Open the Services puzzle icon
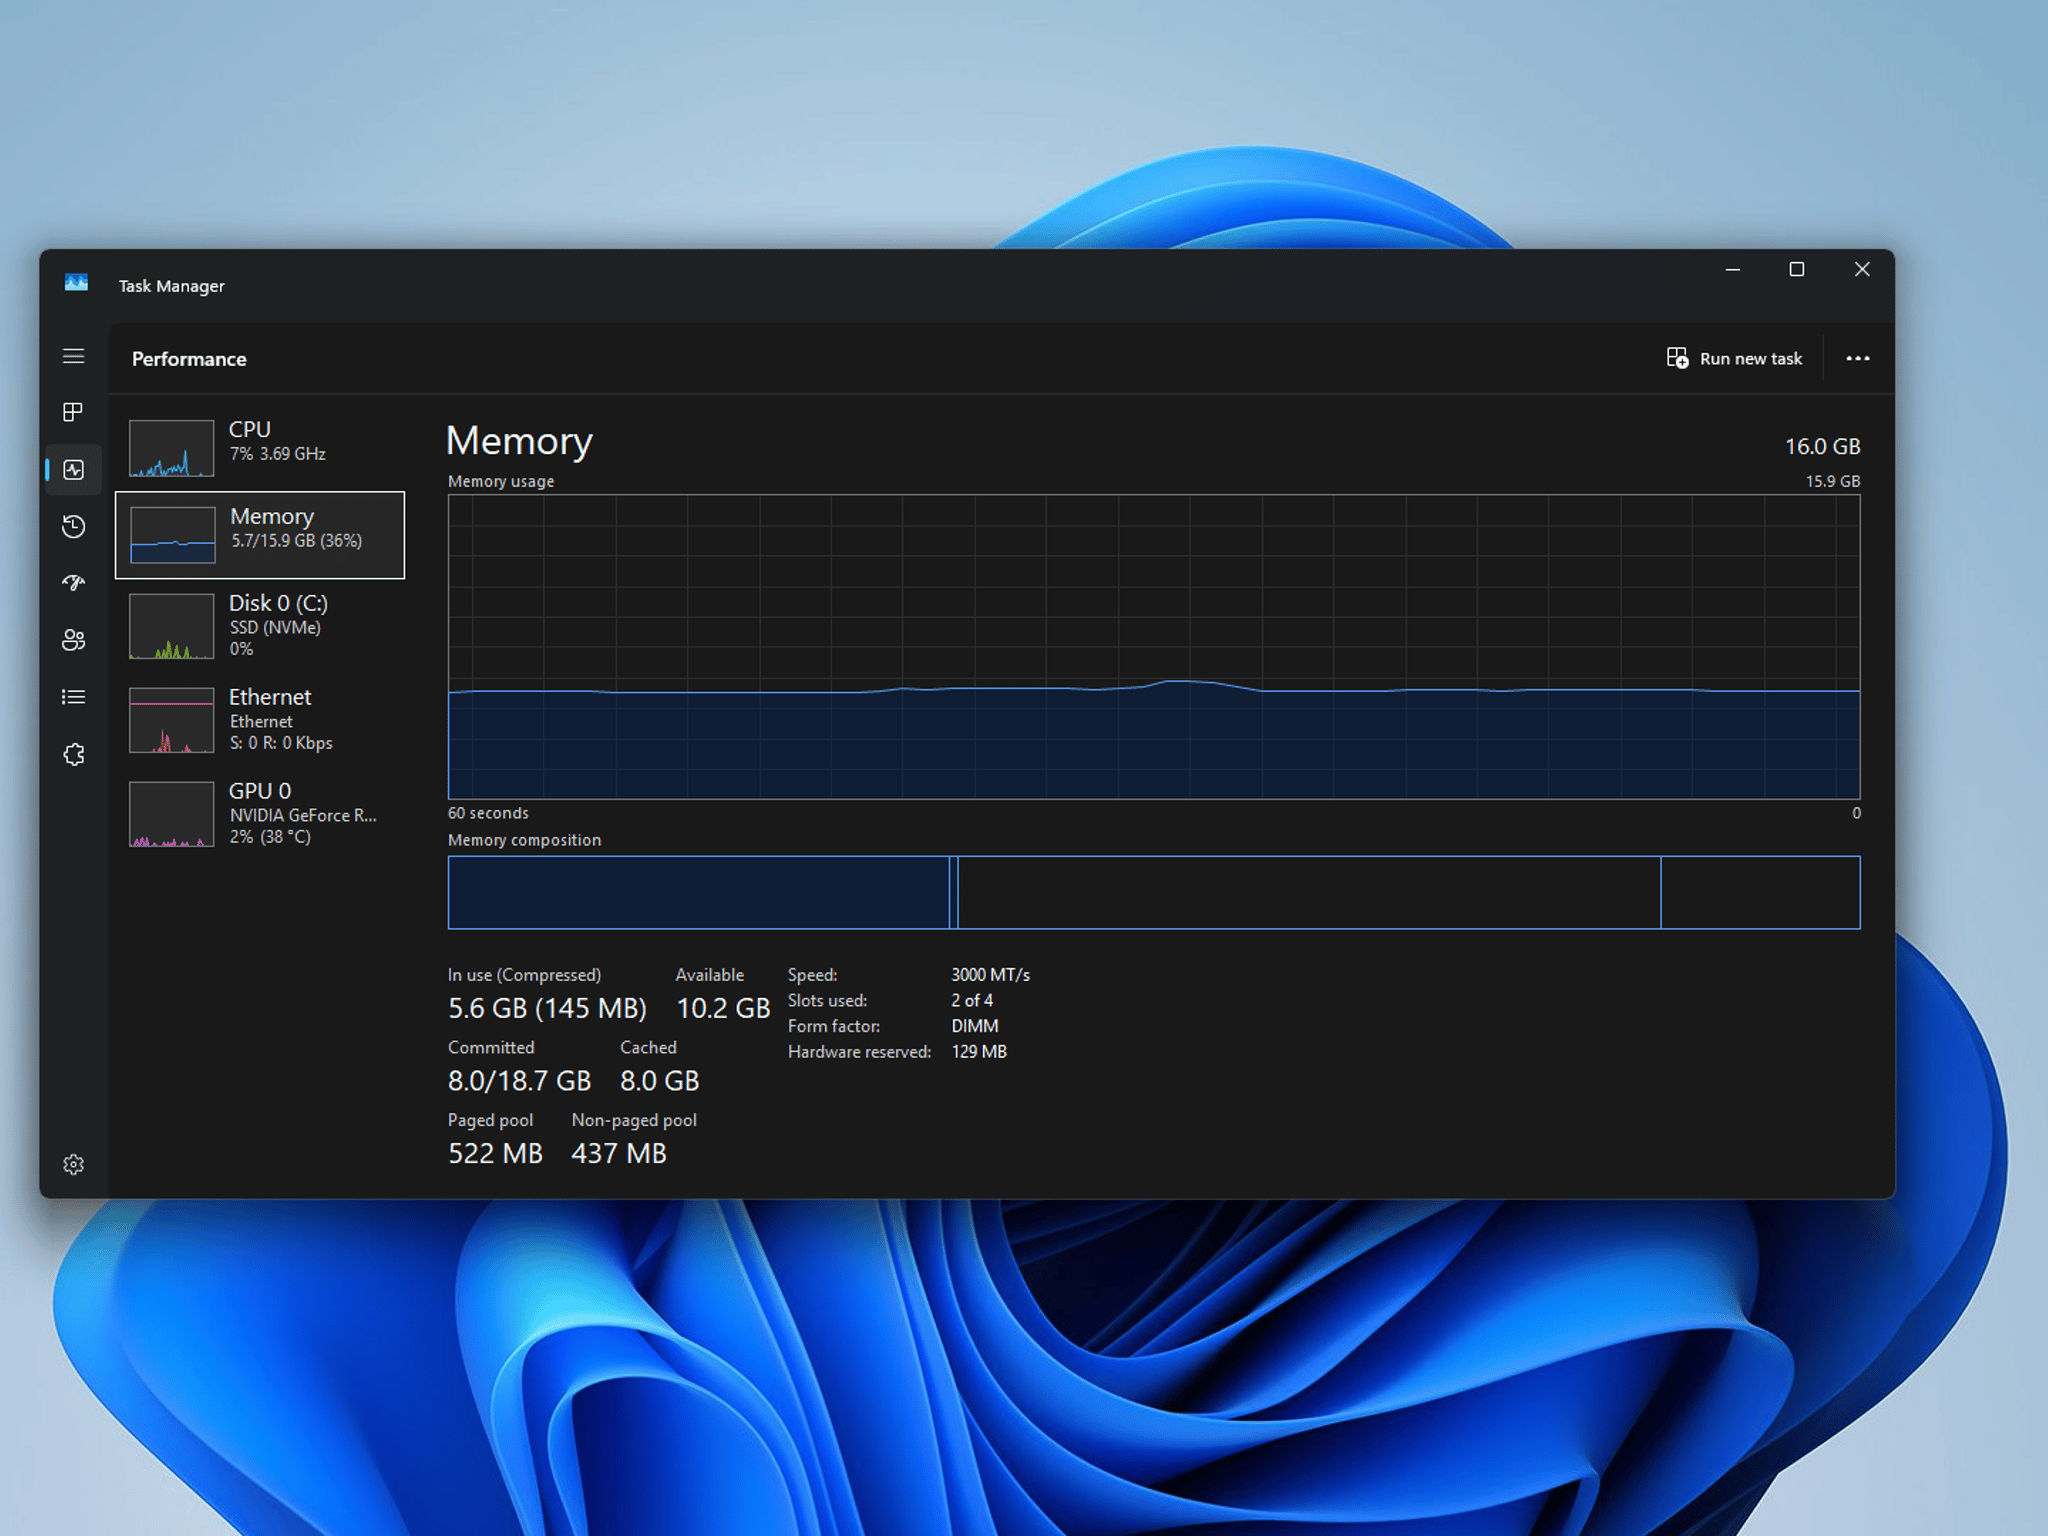 [73, 754]
